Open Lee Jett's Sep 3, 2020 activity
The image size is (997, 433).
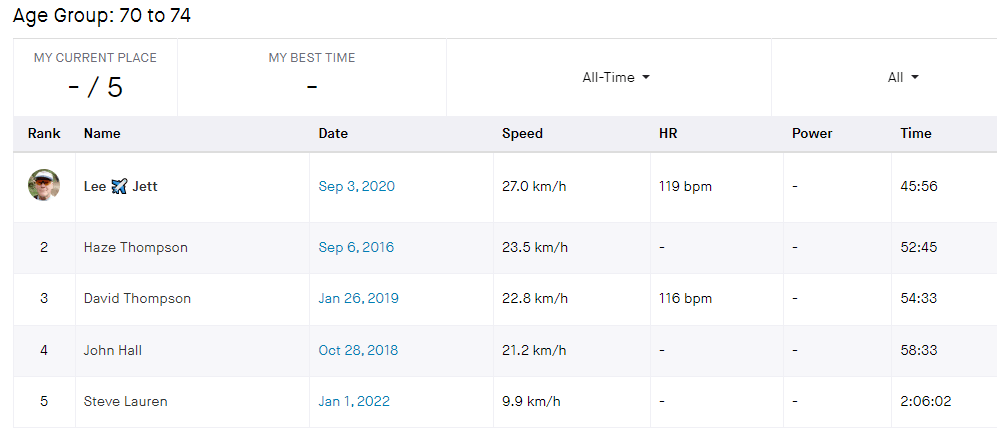click(x=357, y=187)
